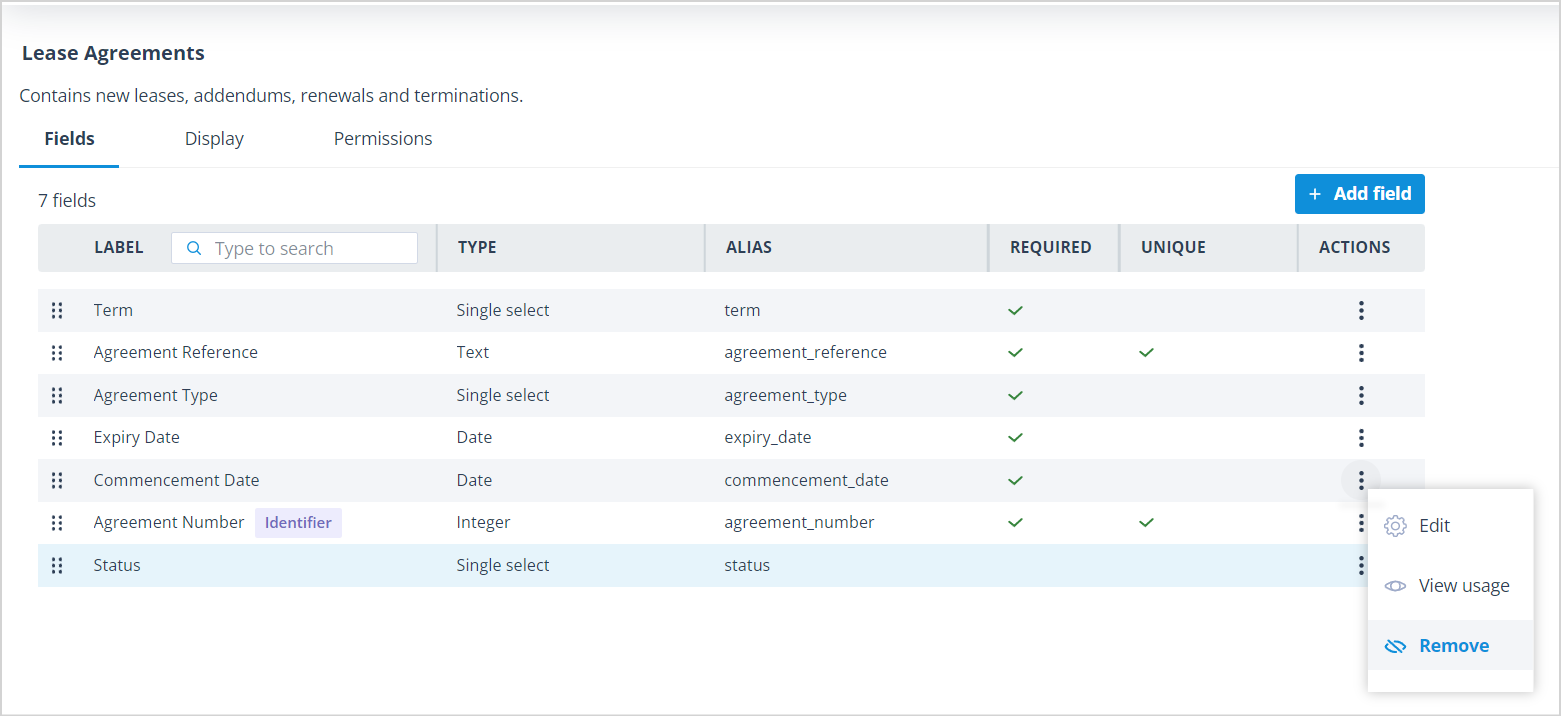
Task: Choose View usage from the actions menu
Action: pyautogui.click(x=1450, y=586)
